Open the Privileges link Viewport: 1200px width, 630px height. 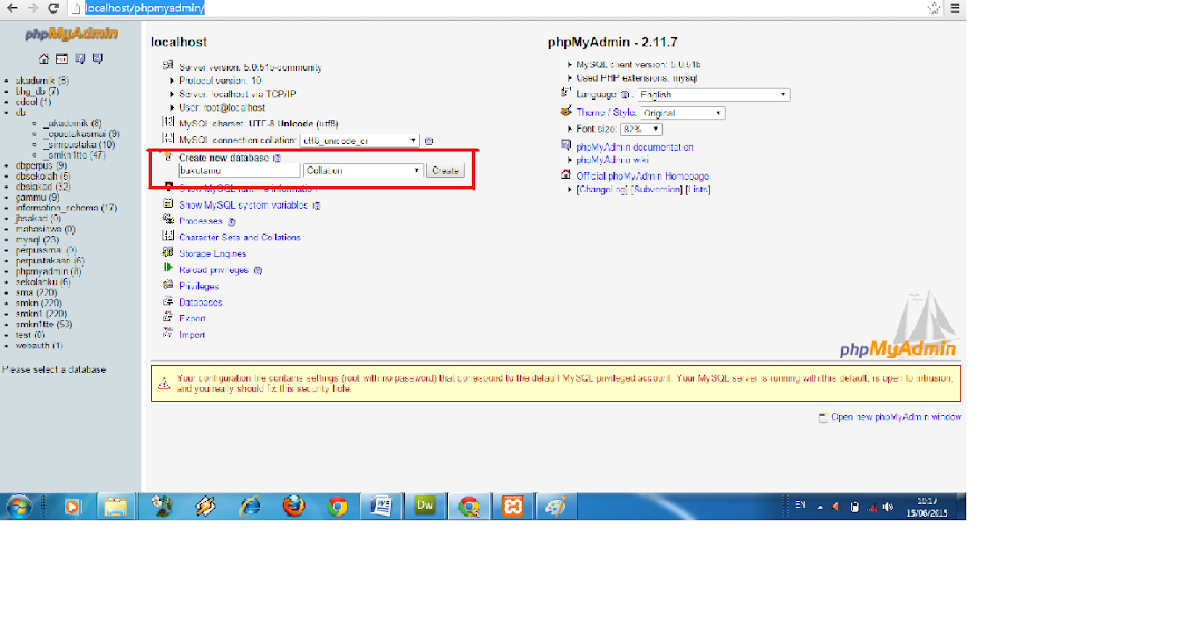[x=199, y=286]
